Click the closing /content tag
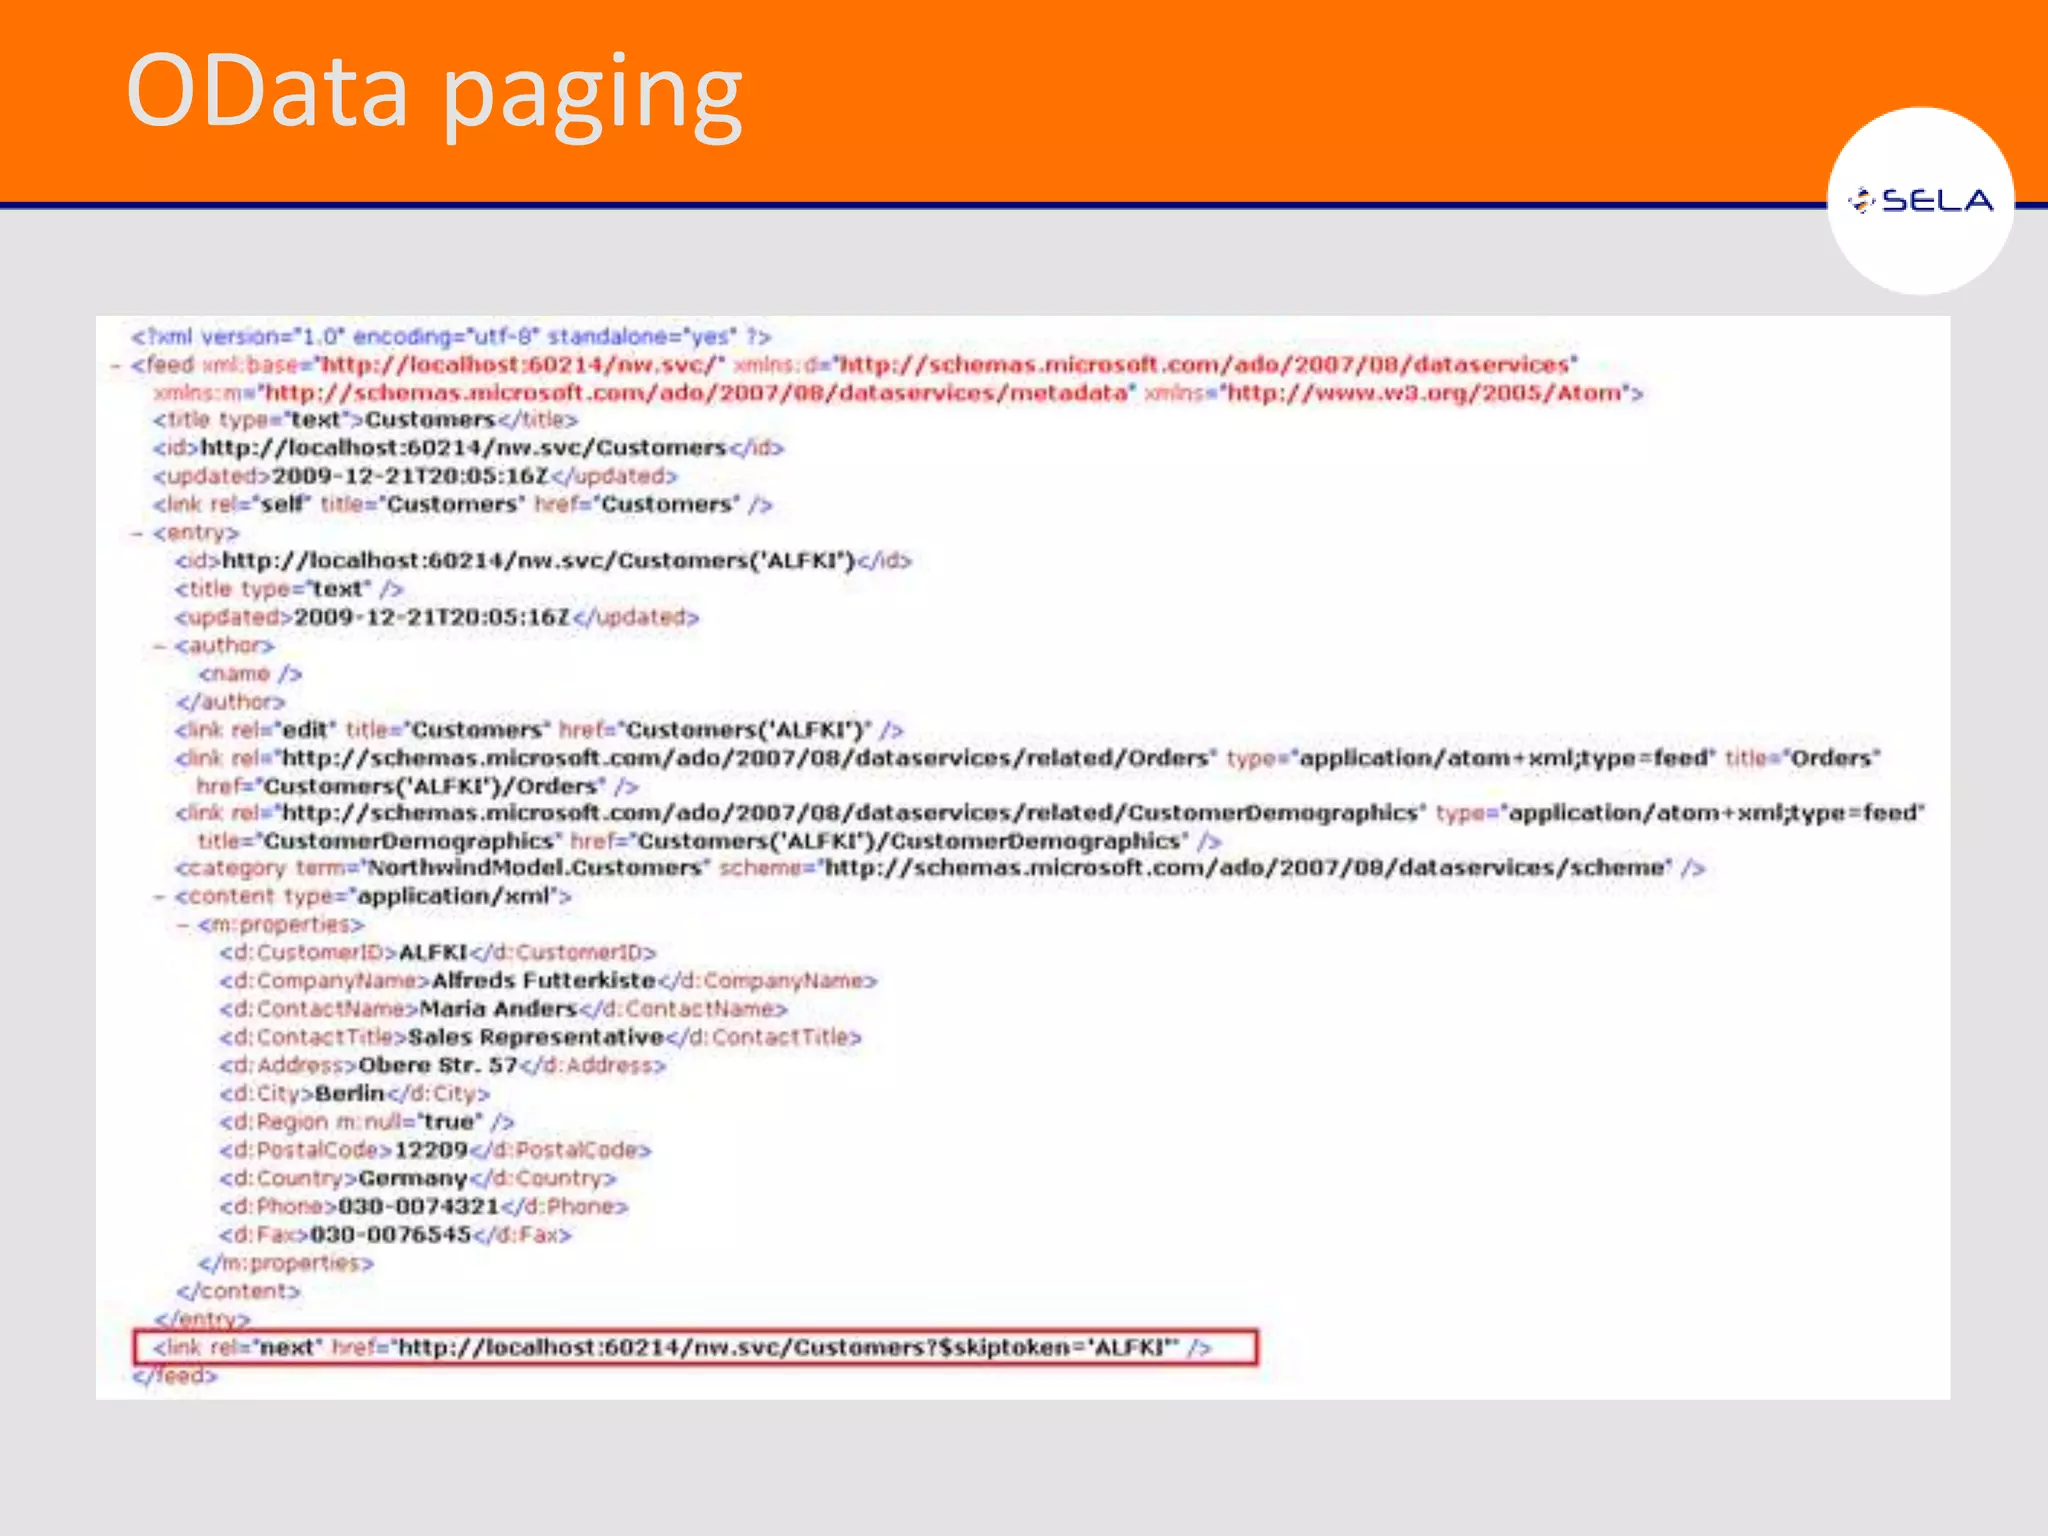The image size is (2048, 1536). pos(238,1292)
